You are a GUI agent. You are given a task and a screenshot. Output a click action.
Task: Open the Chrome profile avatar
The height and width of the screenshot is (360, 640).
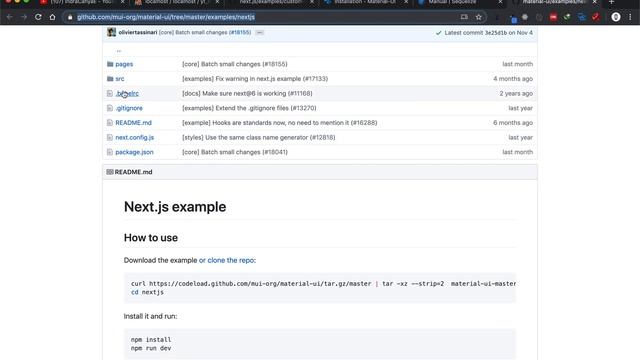point(616,17)
